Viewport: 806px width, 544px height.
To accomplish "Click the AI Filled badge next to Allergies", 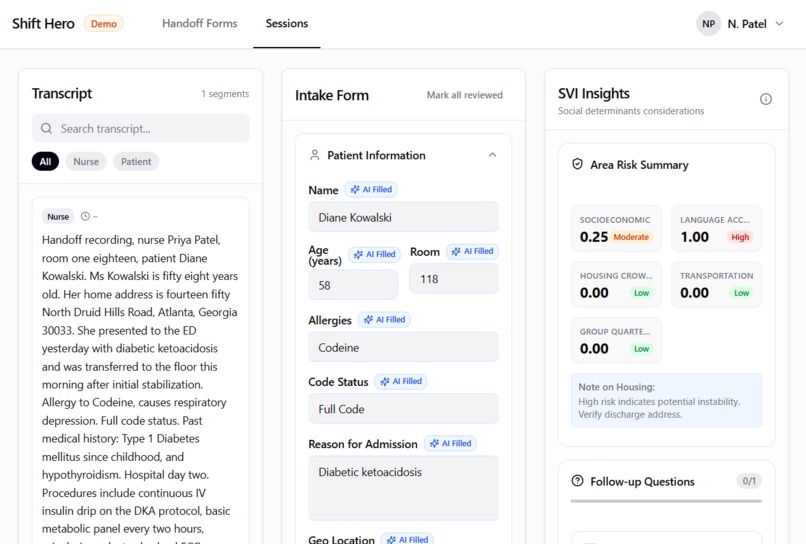I will coord(384,320).
